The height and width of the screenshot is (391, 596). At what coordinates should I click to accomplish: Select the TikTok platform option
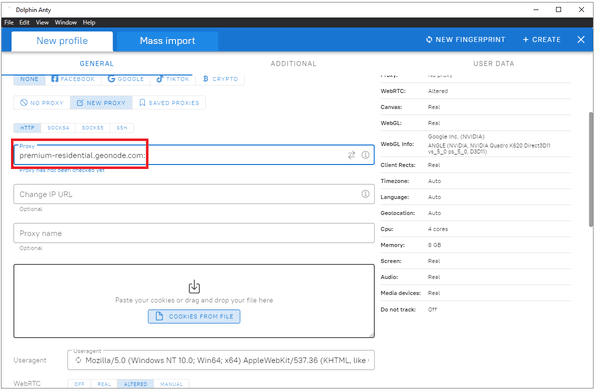(173, 79)
